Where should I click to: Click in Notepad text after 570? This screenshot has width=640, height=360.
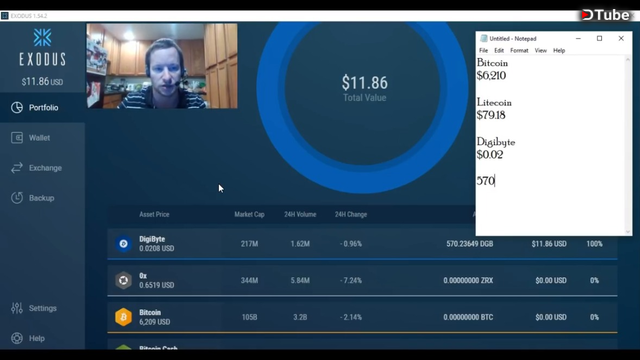click(496, 181)
